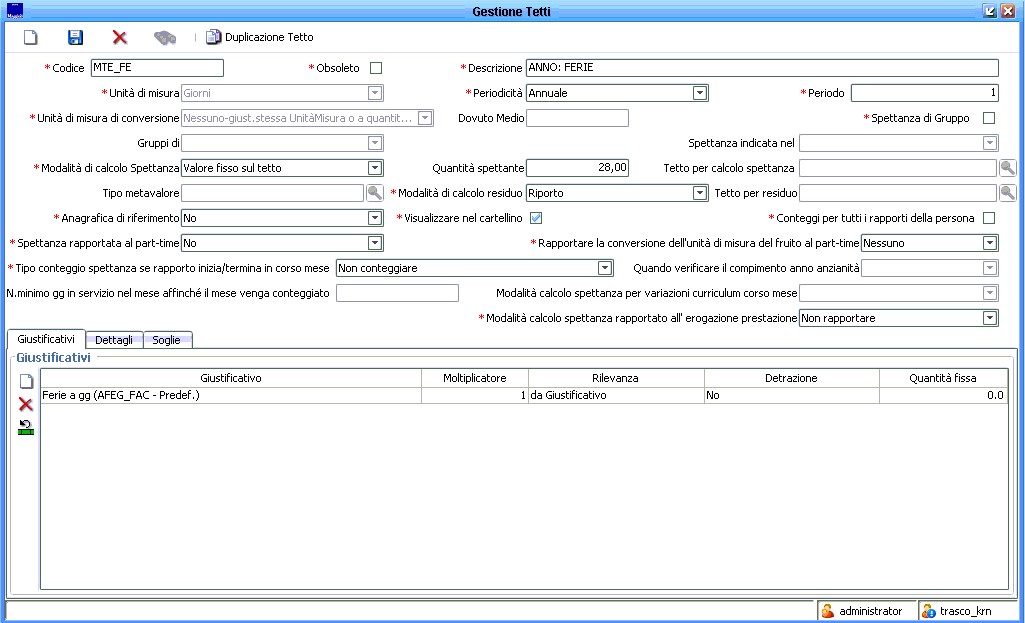Click the Descrizione input field
Viewport: 1025px width, 623px height.
click(x=761, y=68)
